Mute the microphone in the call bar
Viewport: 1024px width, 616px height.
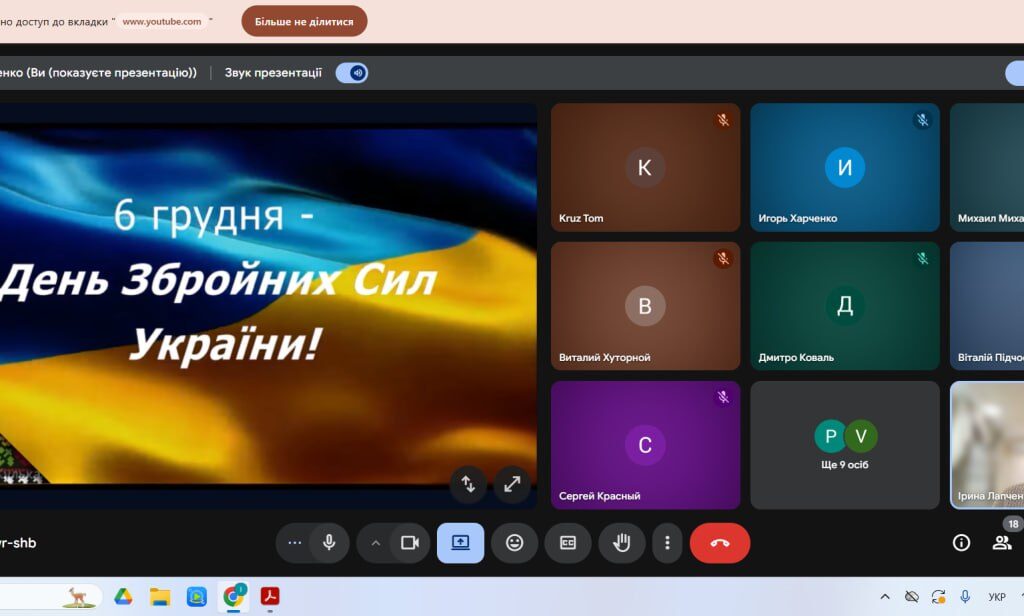[328, 543]
